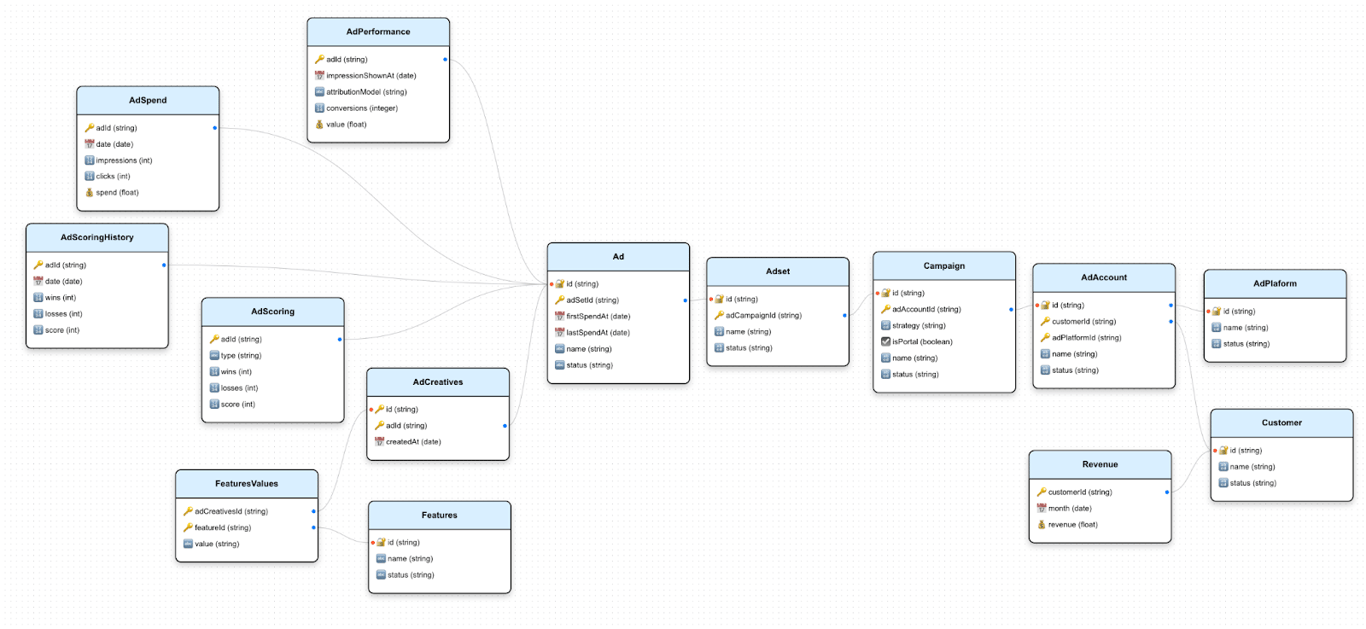
Task: Click the losses (int) field in AdScoring
Action: pyautogui.click(x=273, y=388)
